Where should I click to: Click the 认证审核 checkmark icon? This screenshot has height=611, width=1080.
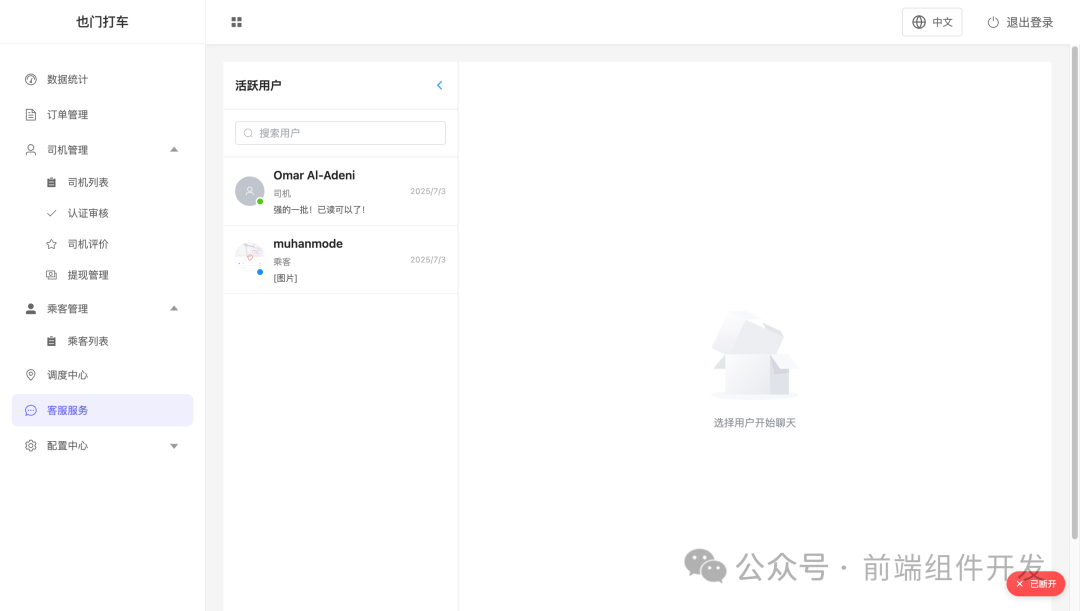(52, 213)
